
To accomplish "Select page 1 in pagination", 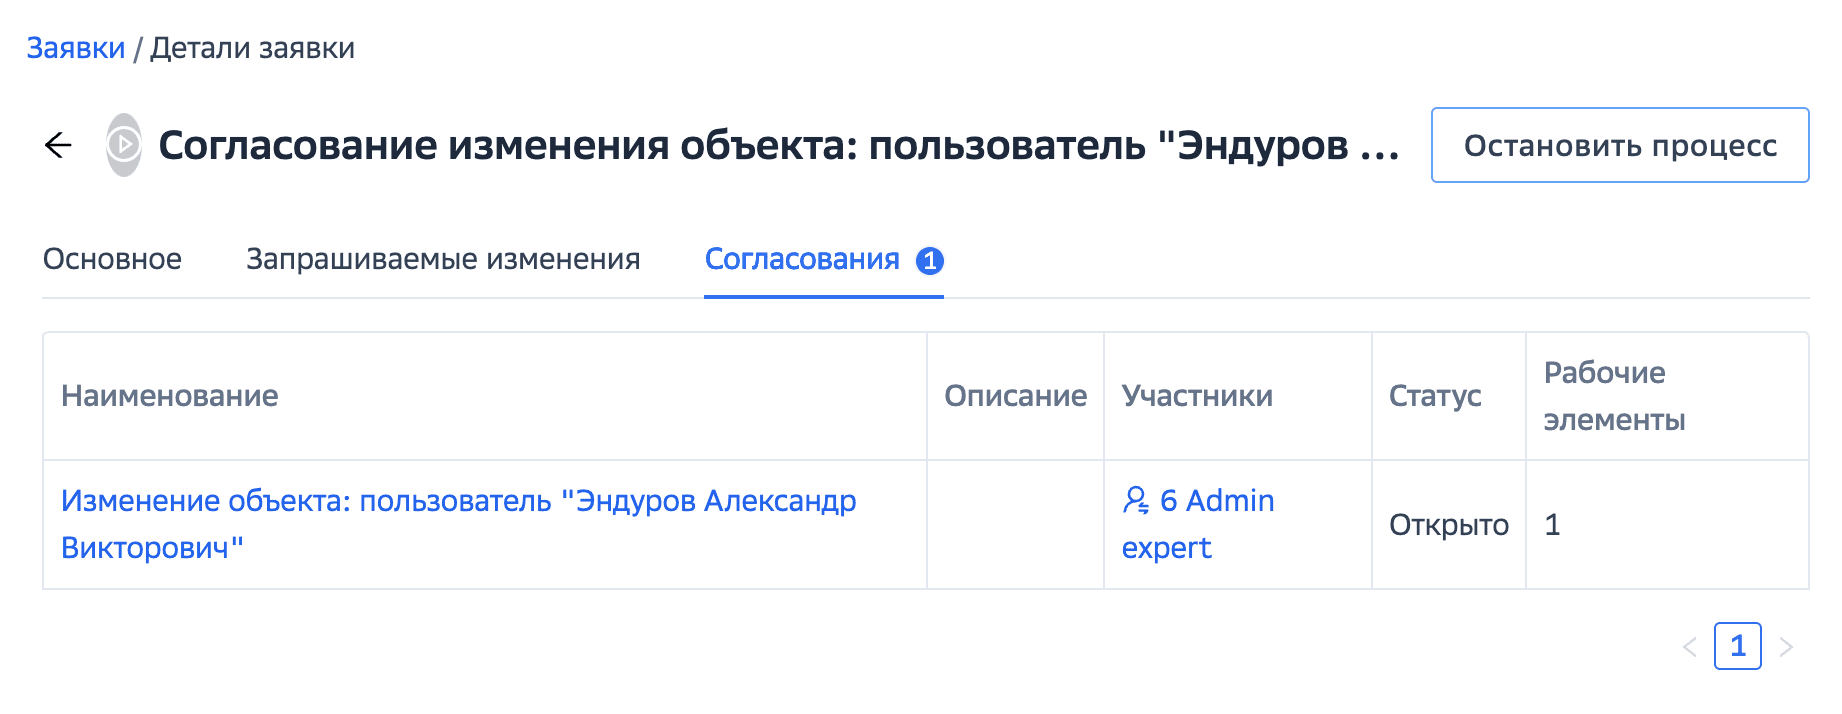I will tap(1738, 646).
